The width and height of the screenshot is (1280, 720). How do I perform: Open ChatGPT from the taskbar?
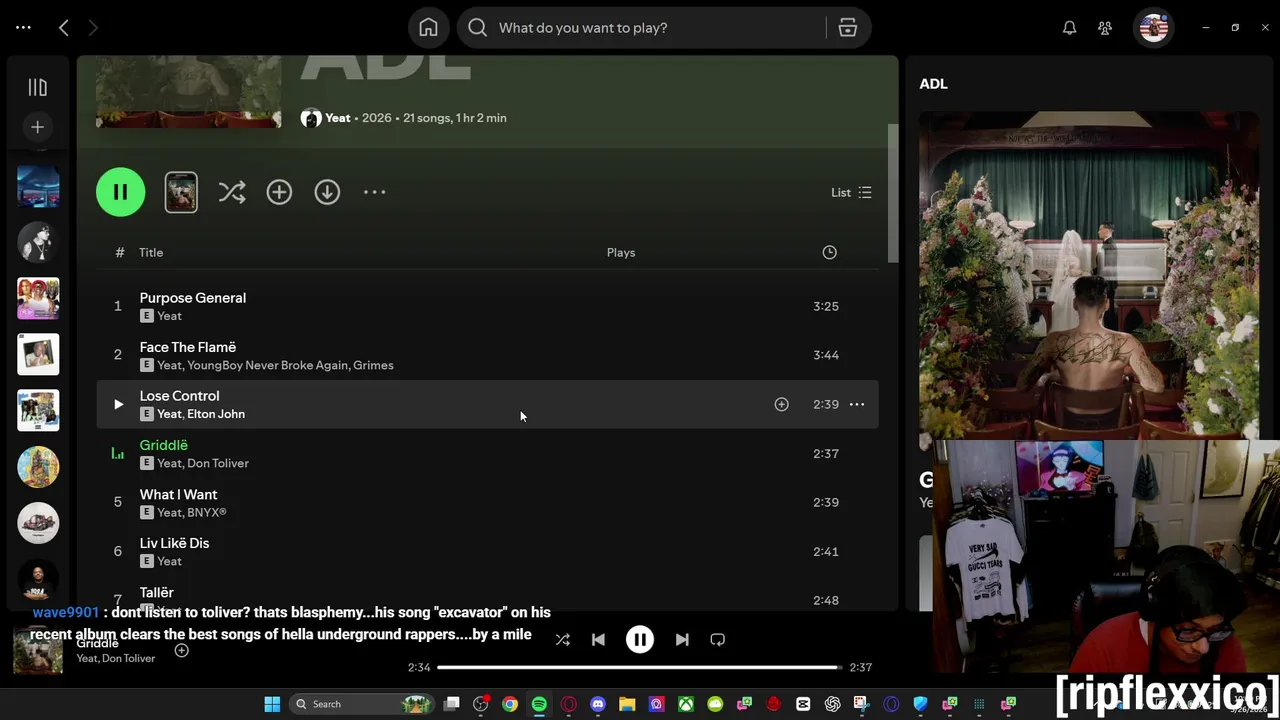832,704
